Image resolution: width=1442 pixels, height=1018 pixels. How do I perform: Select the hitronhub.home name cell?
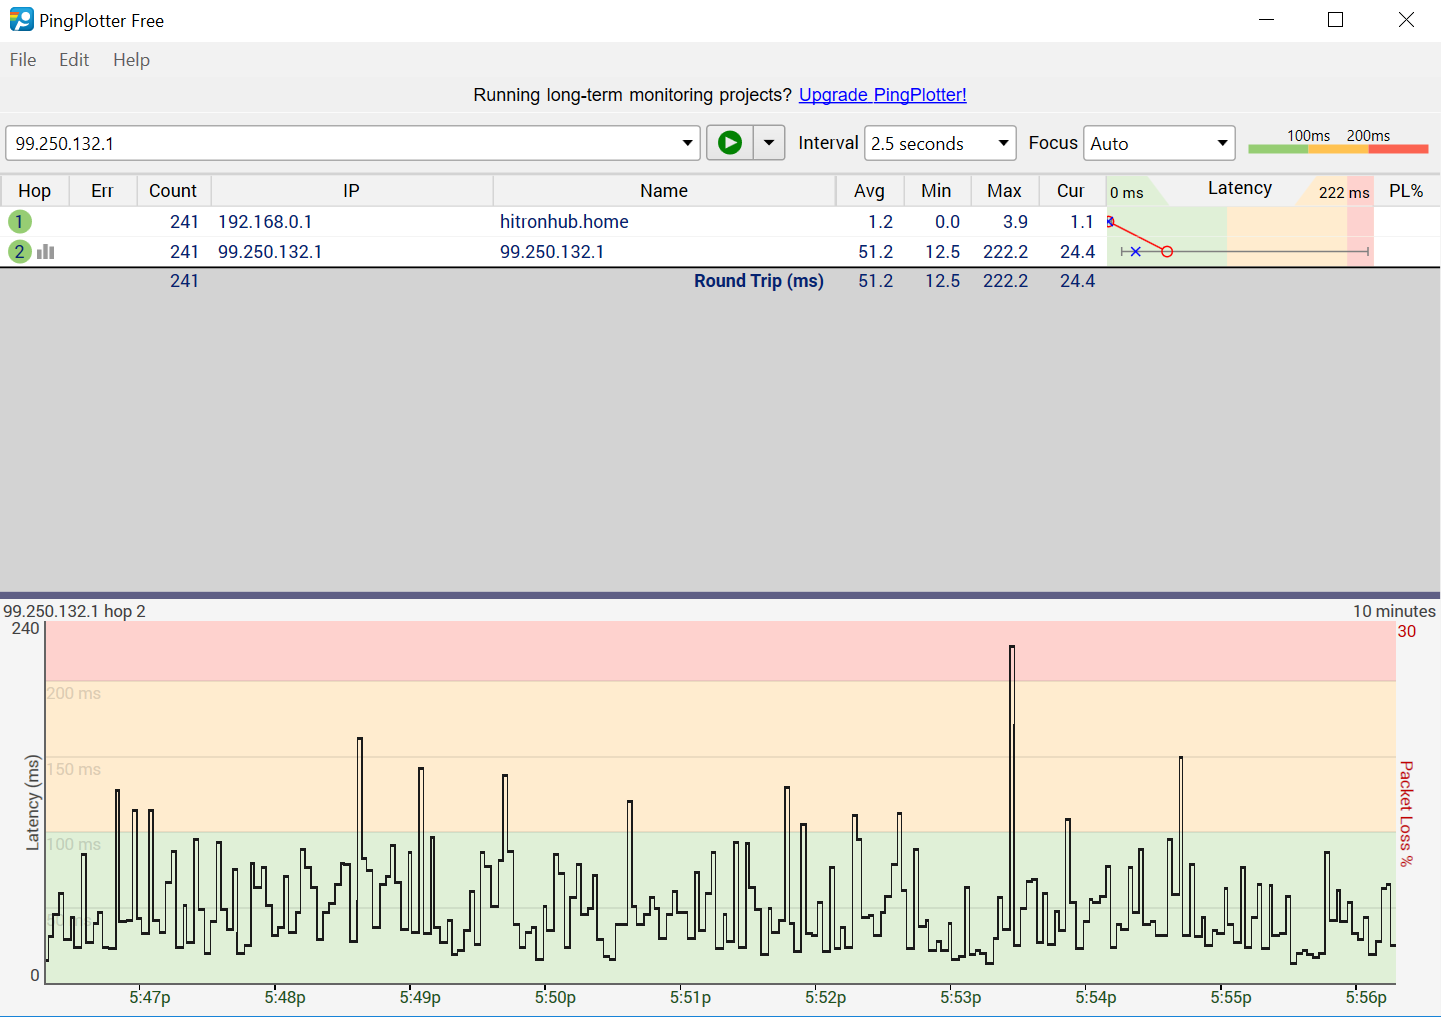tap(564, 222)
